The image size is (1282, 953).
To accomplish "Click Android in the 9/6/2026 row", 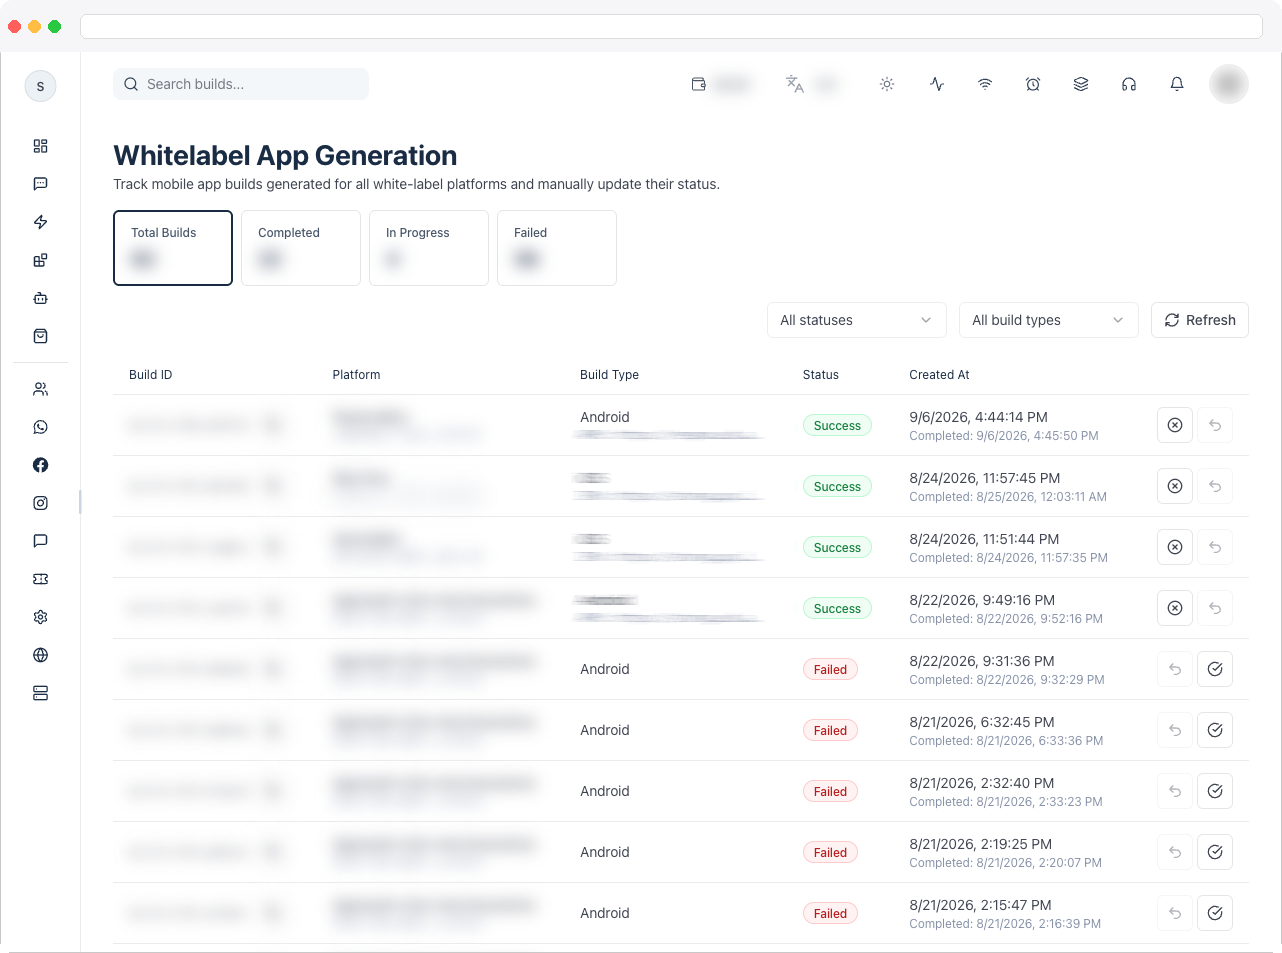I will click(x=605, y=417).
